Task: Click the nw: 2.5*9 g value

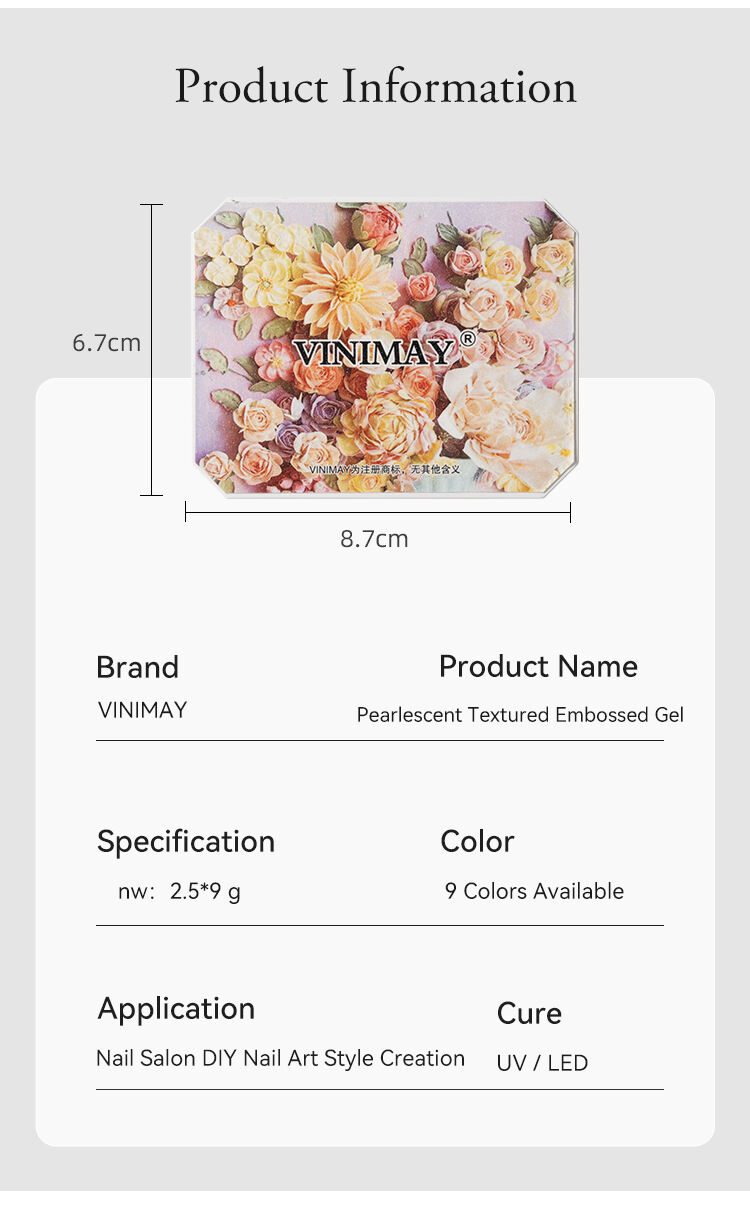Action: [x=179, y=891]
